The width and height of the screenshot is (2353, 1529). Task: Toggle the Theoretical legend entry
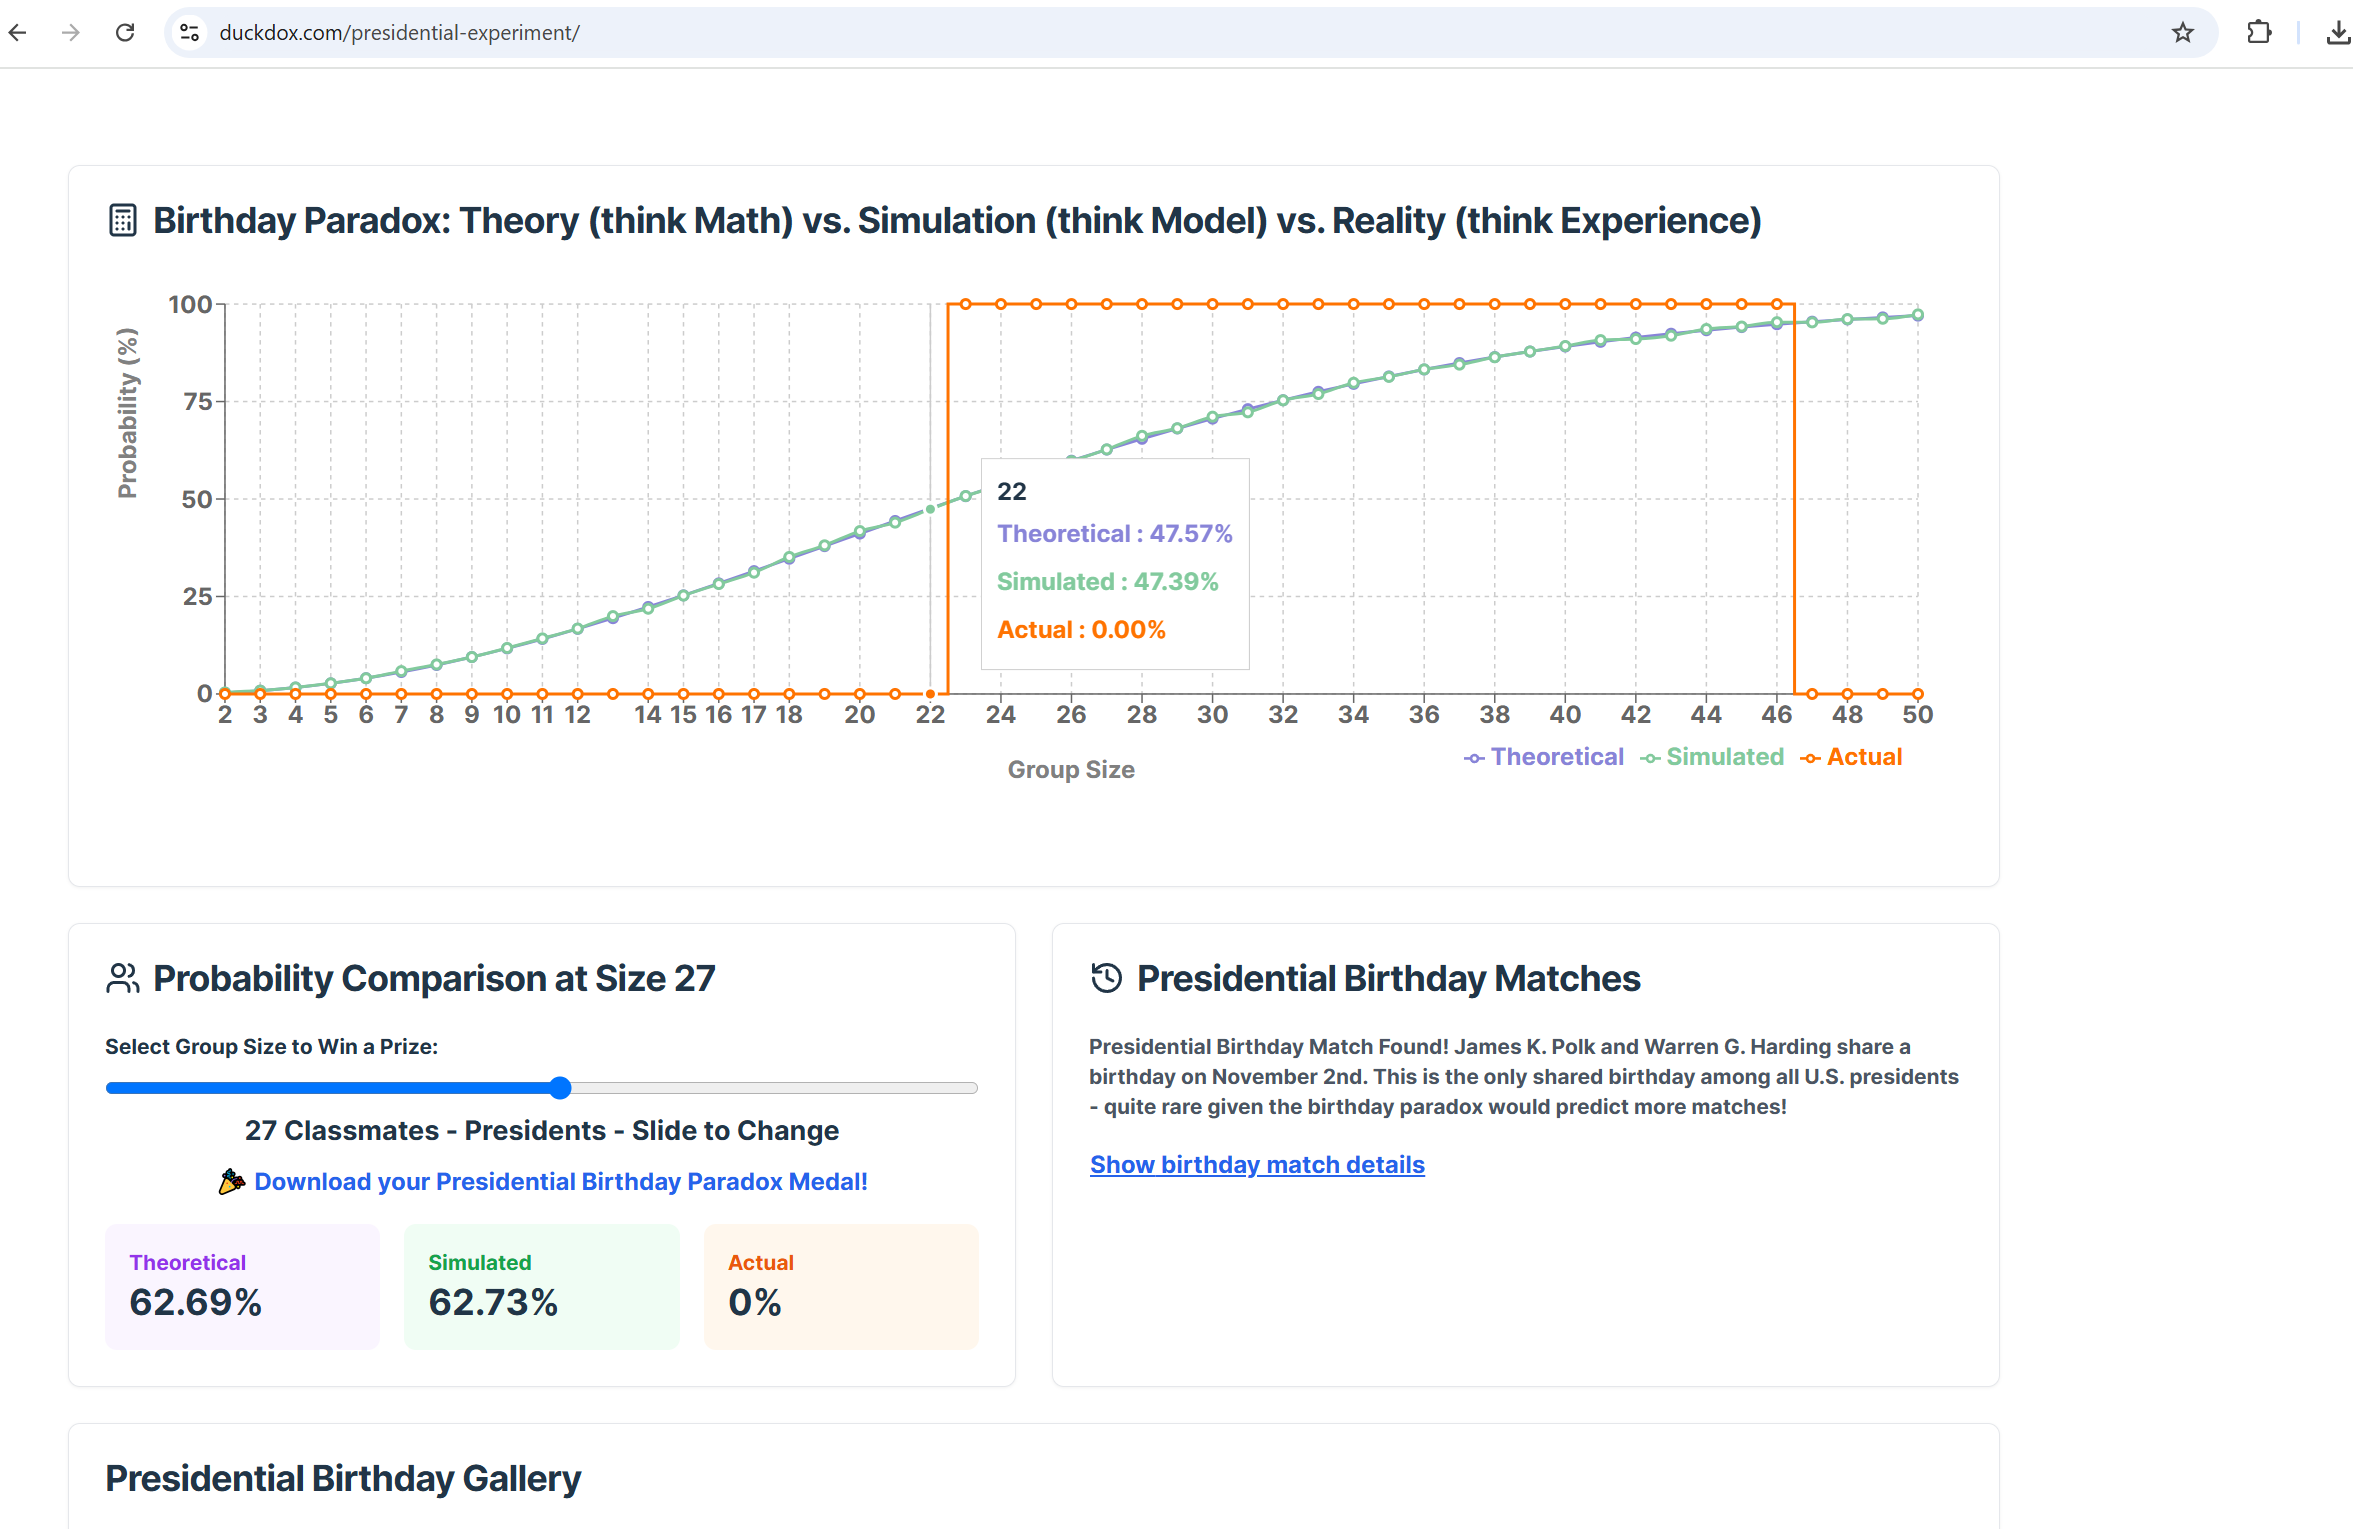[1544, 757]
